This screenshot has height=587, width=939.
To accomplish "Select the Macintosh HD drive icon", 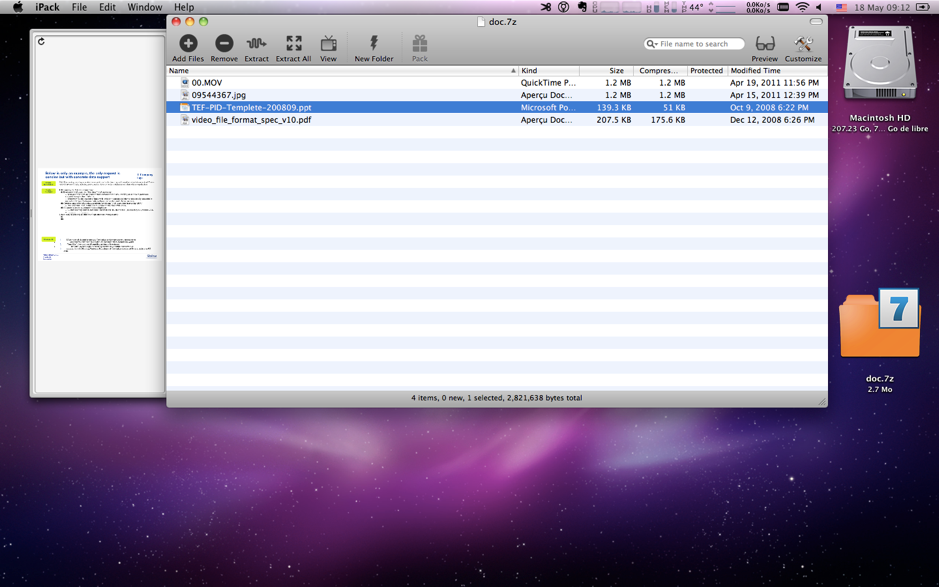I will [880, 63].
